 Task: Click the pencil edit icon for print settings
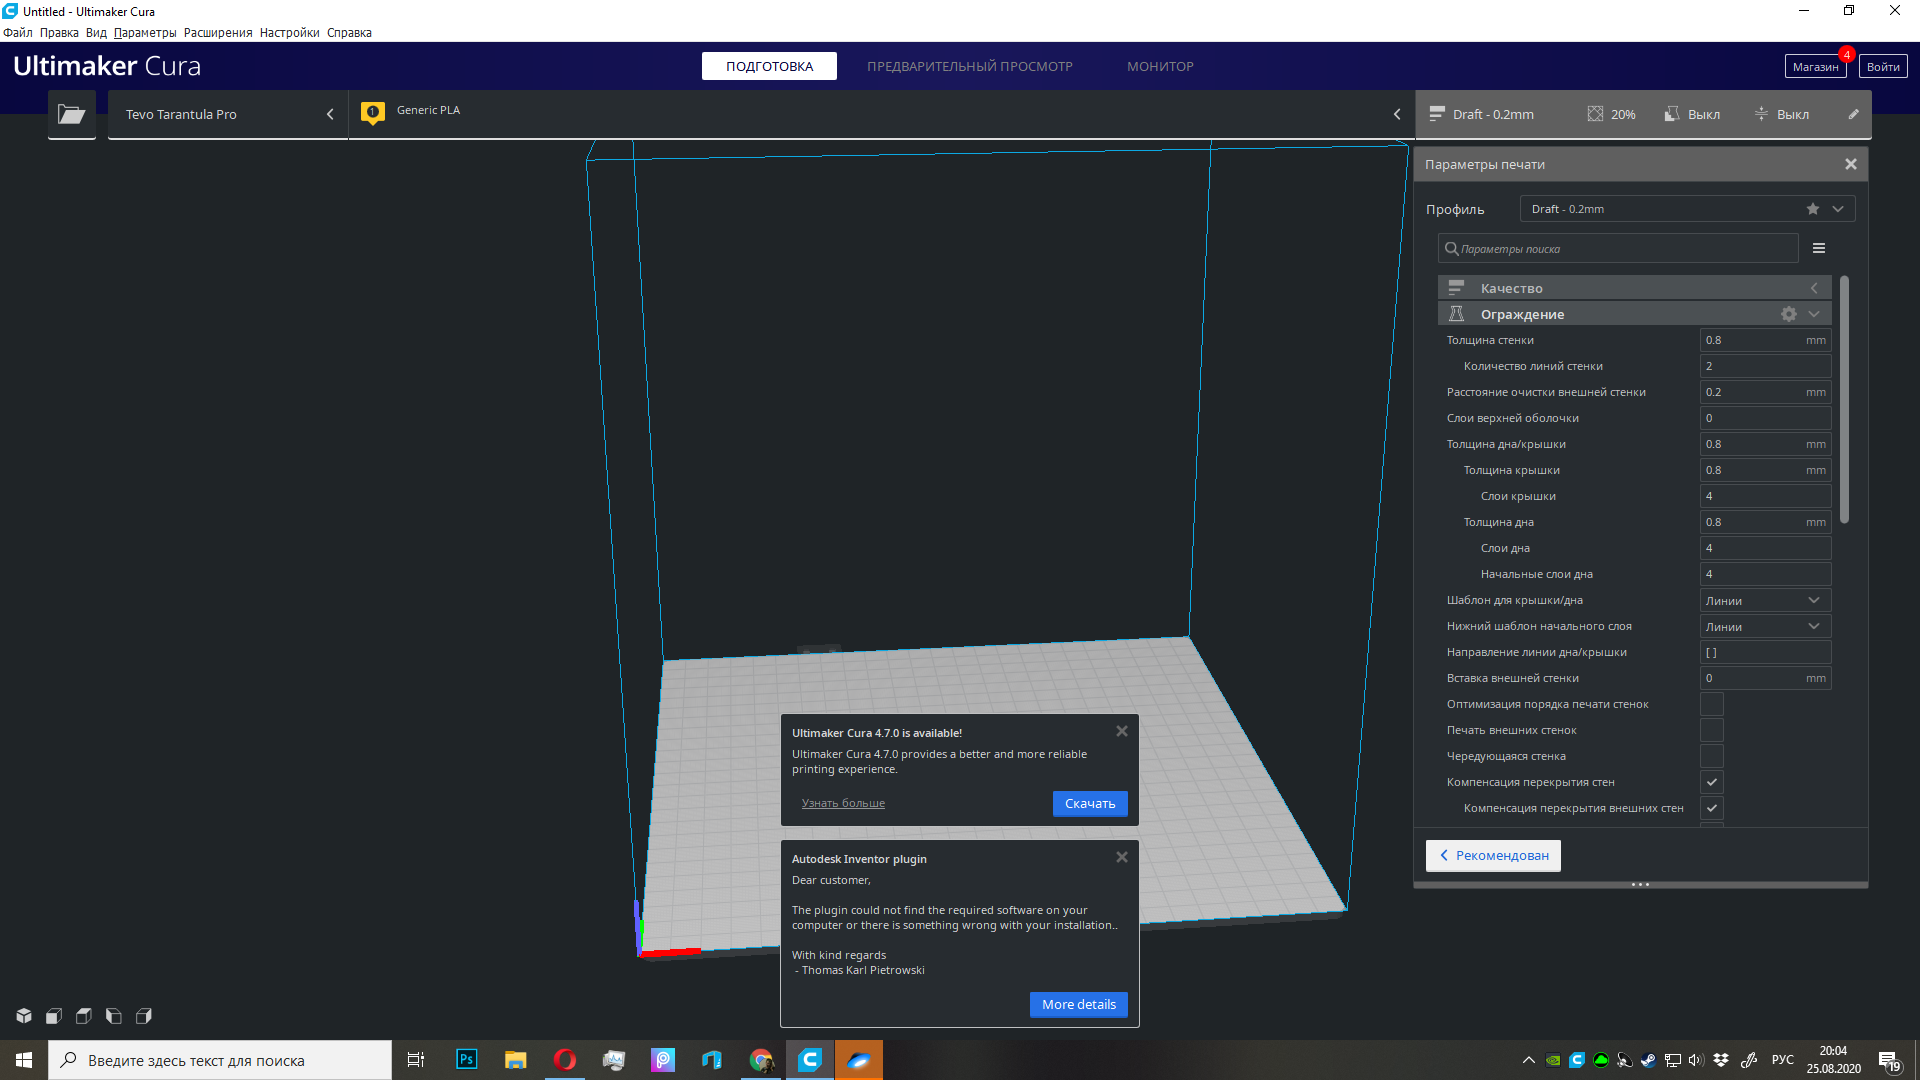point(1853,114)
